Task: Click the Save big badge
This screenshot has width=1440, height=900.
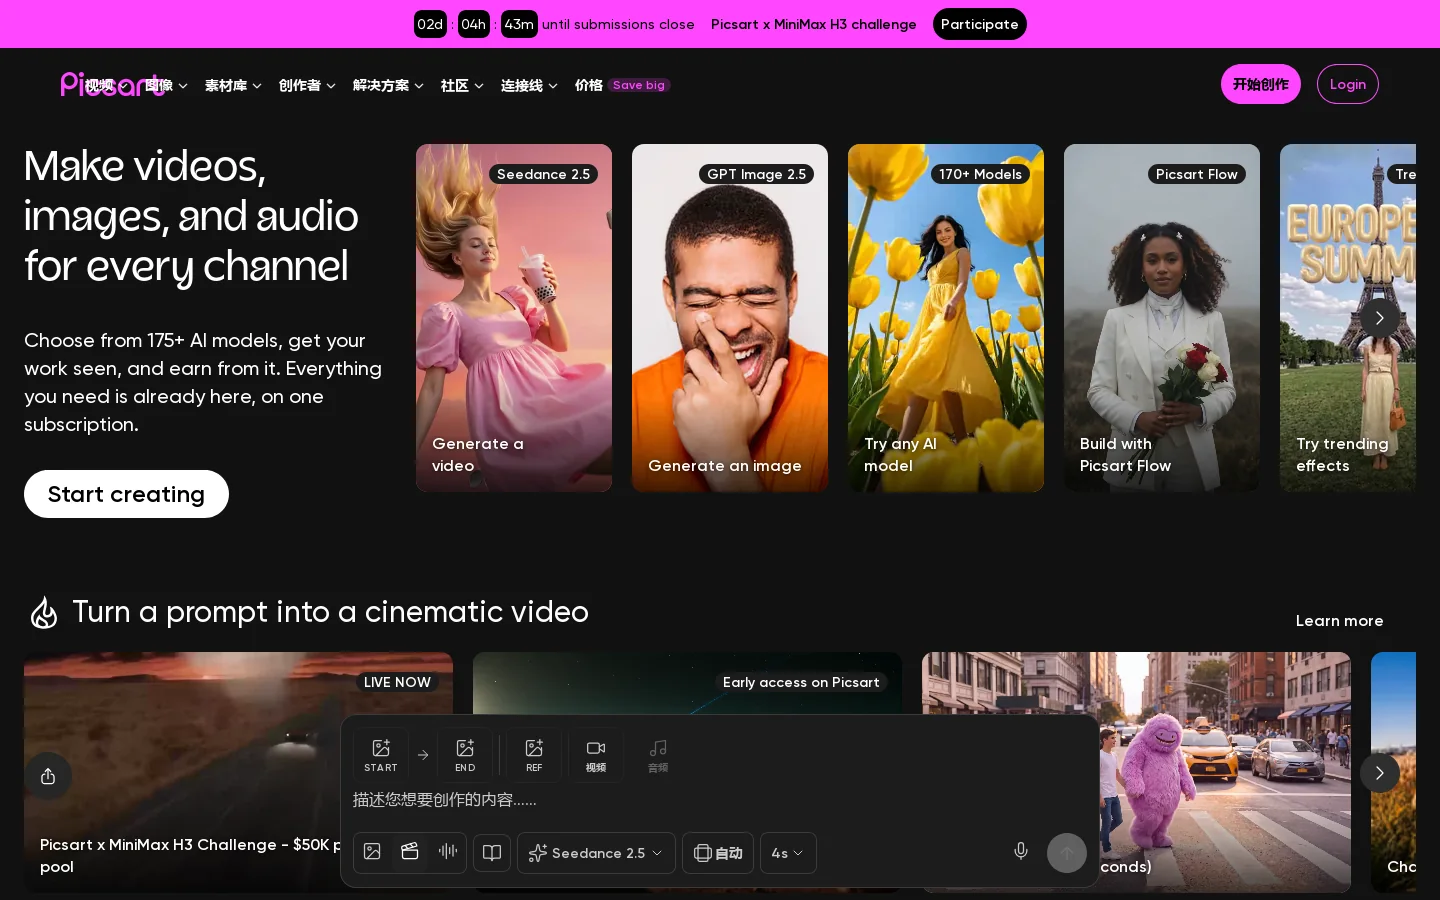Action: pyautogui.click(x=639, y=85)
